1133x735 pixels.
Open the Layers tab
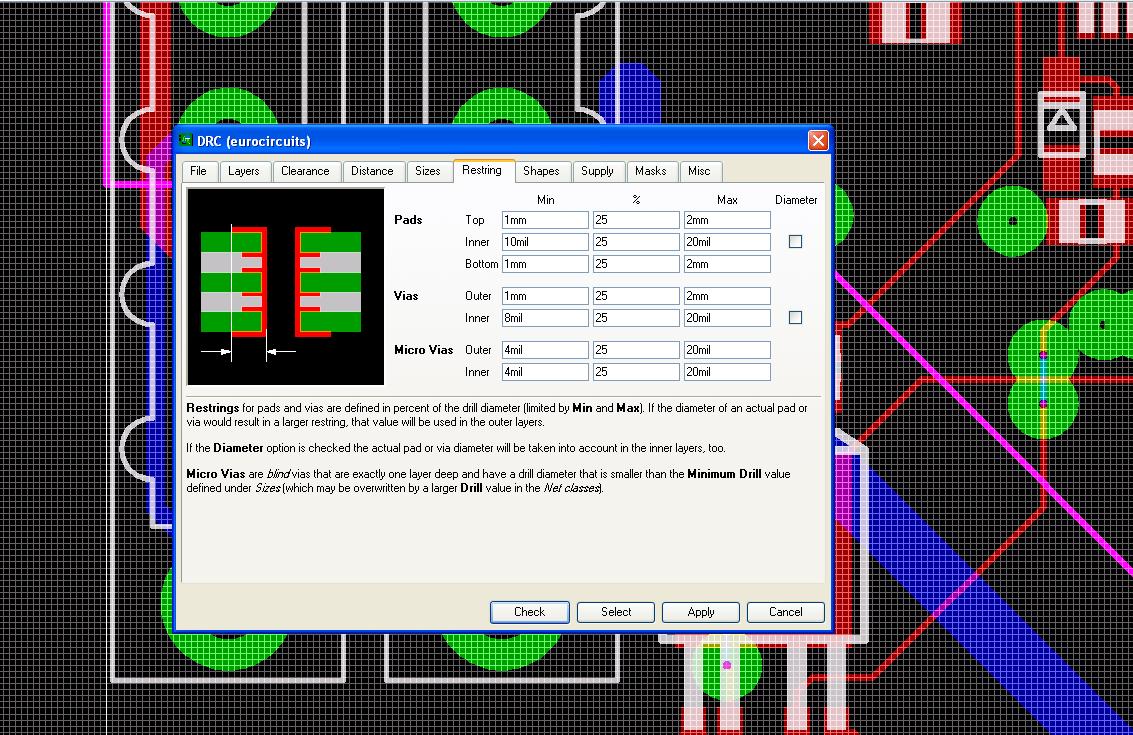point(243,171)
